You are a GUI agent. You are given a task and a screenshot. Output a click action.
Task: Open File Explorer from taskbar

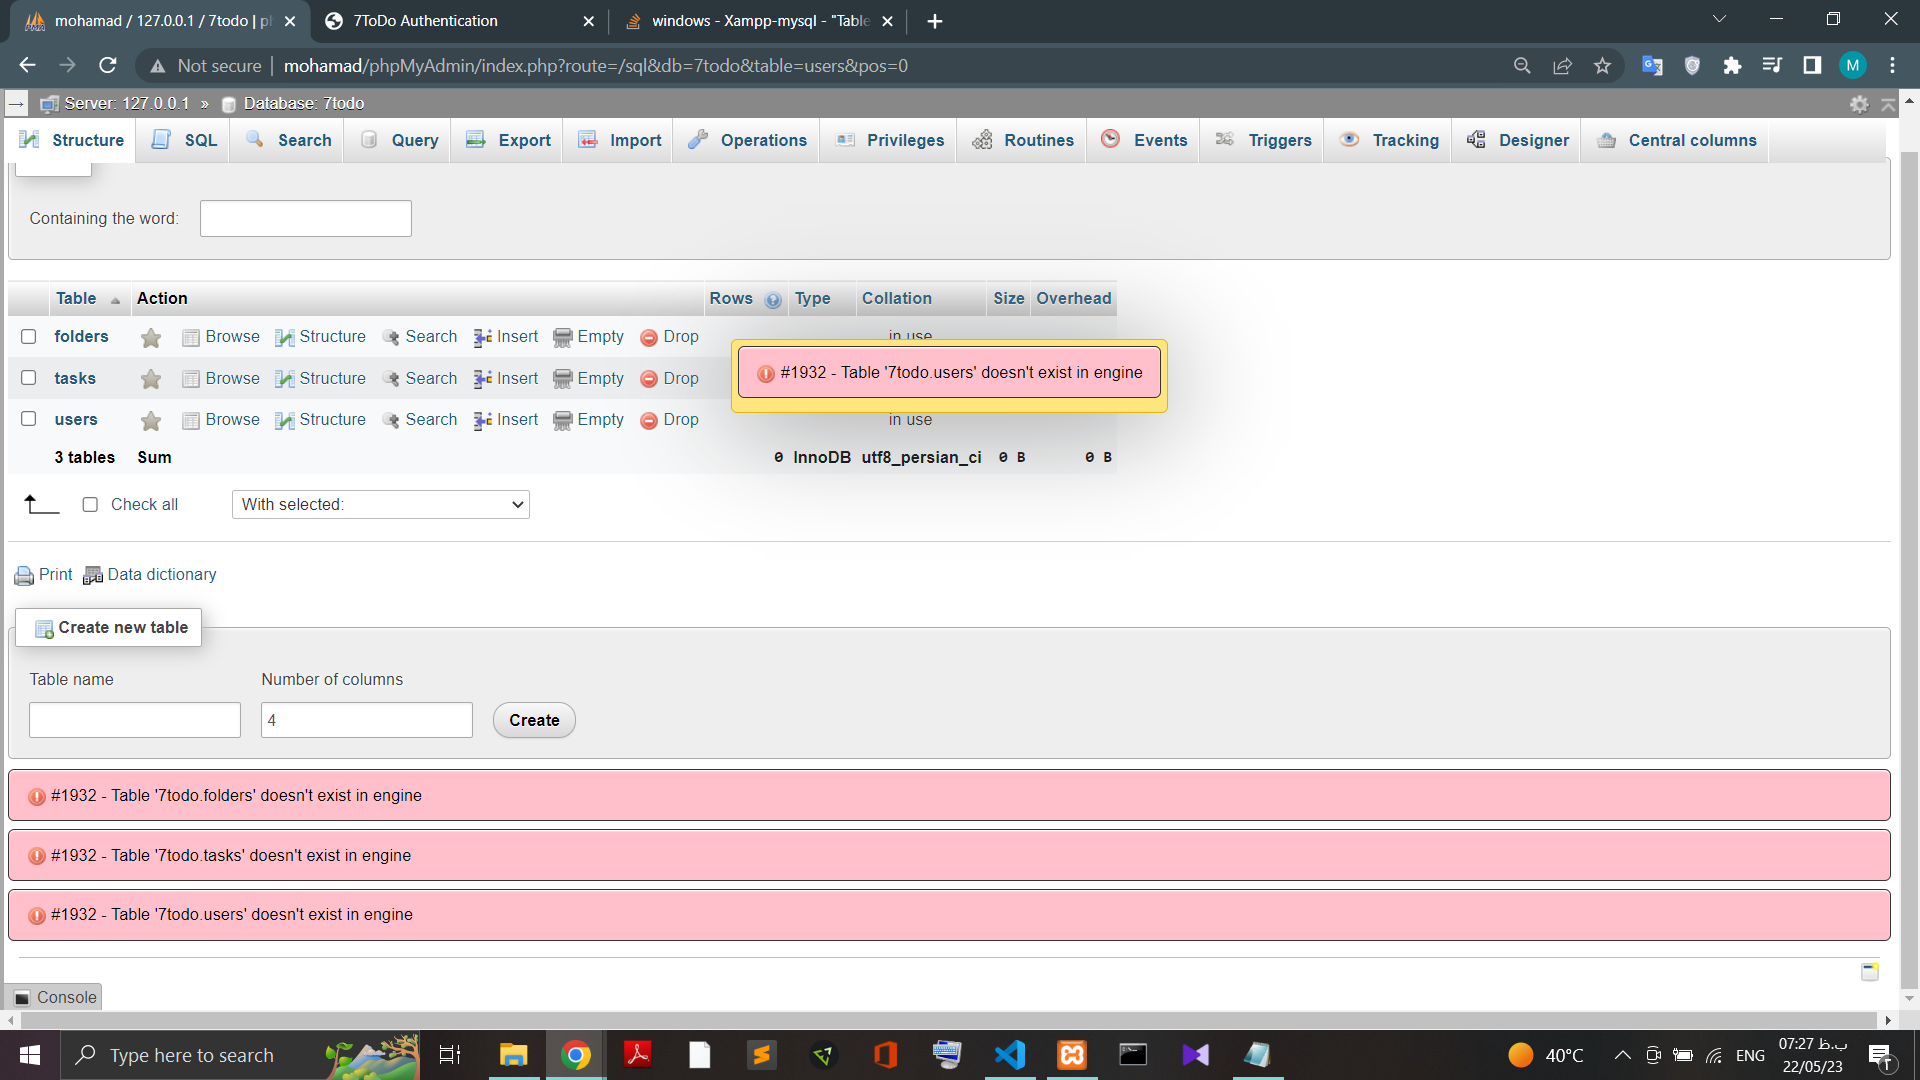513,1055
